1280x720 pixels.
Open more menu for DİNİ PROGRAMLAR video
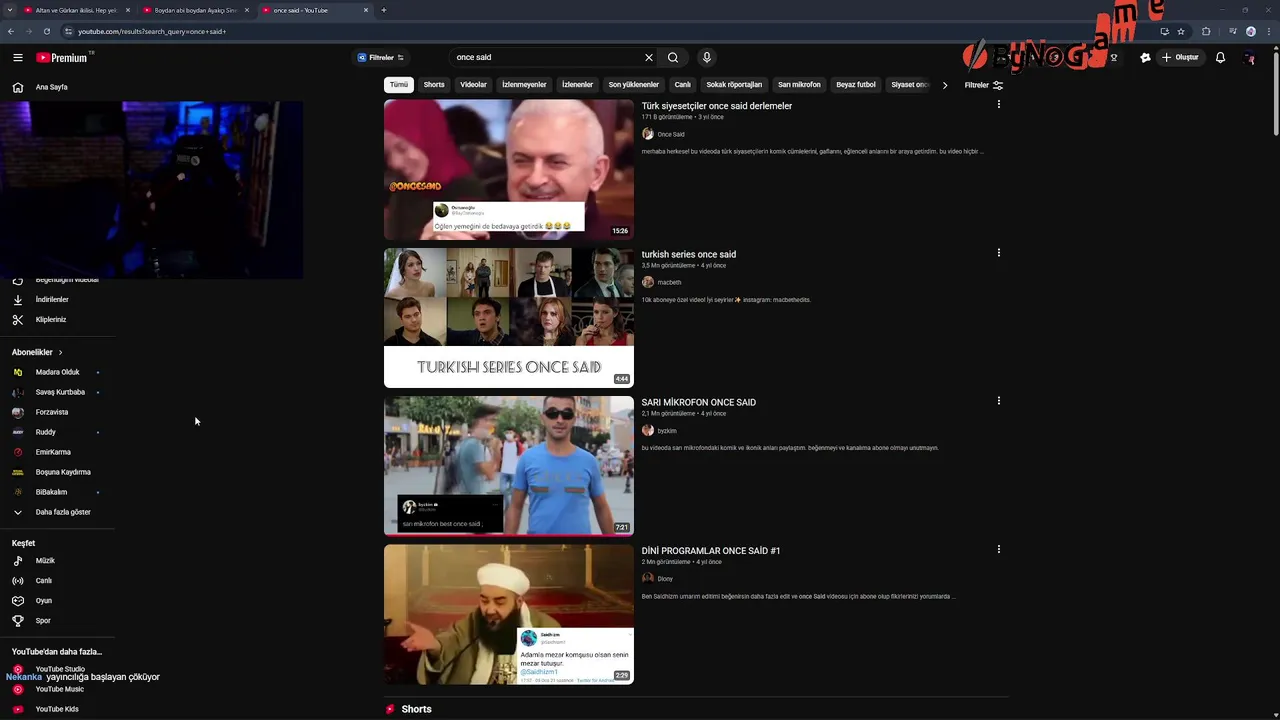point(998,549)
